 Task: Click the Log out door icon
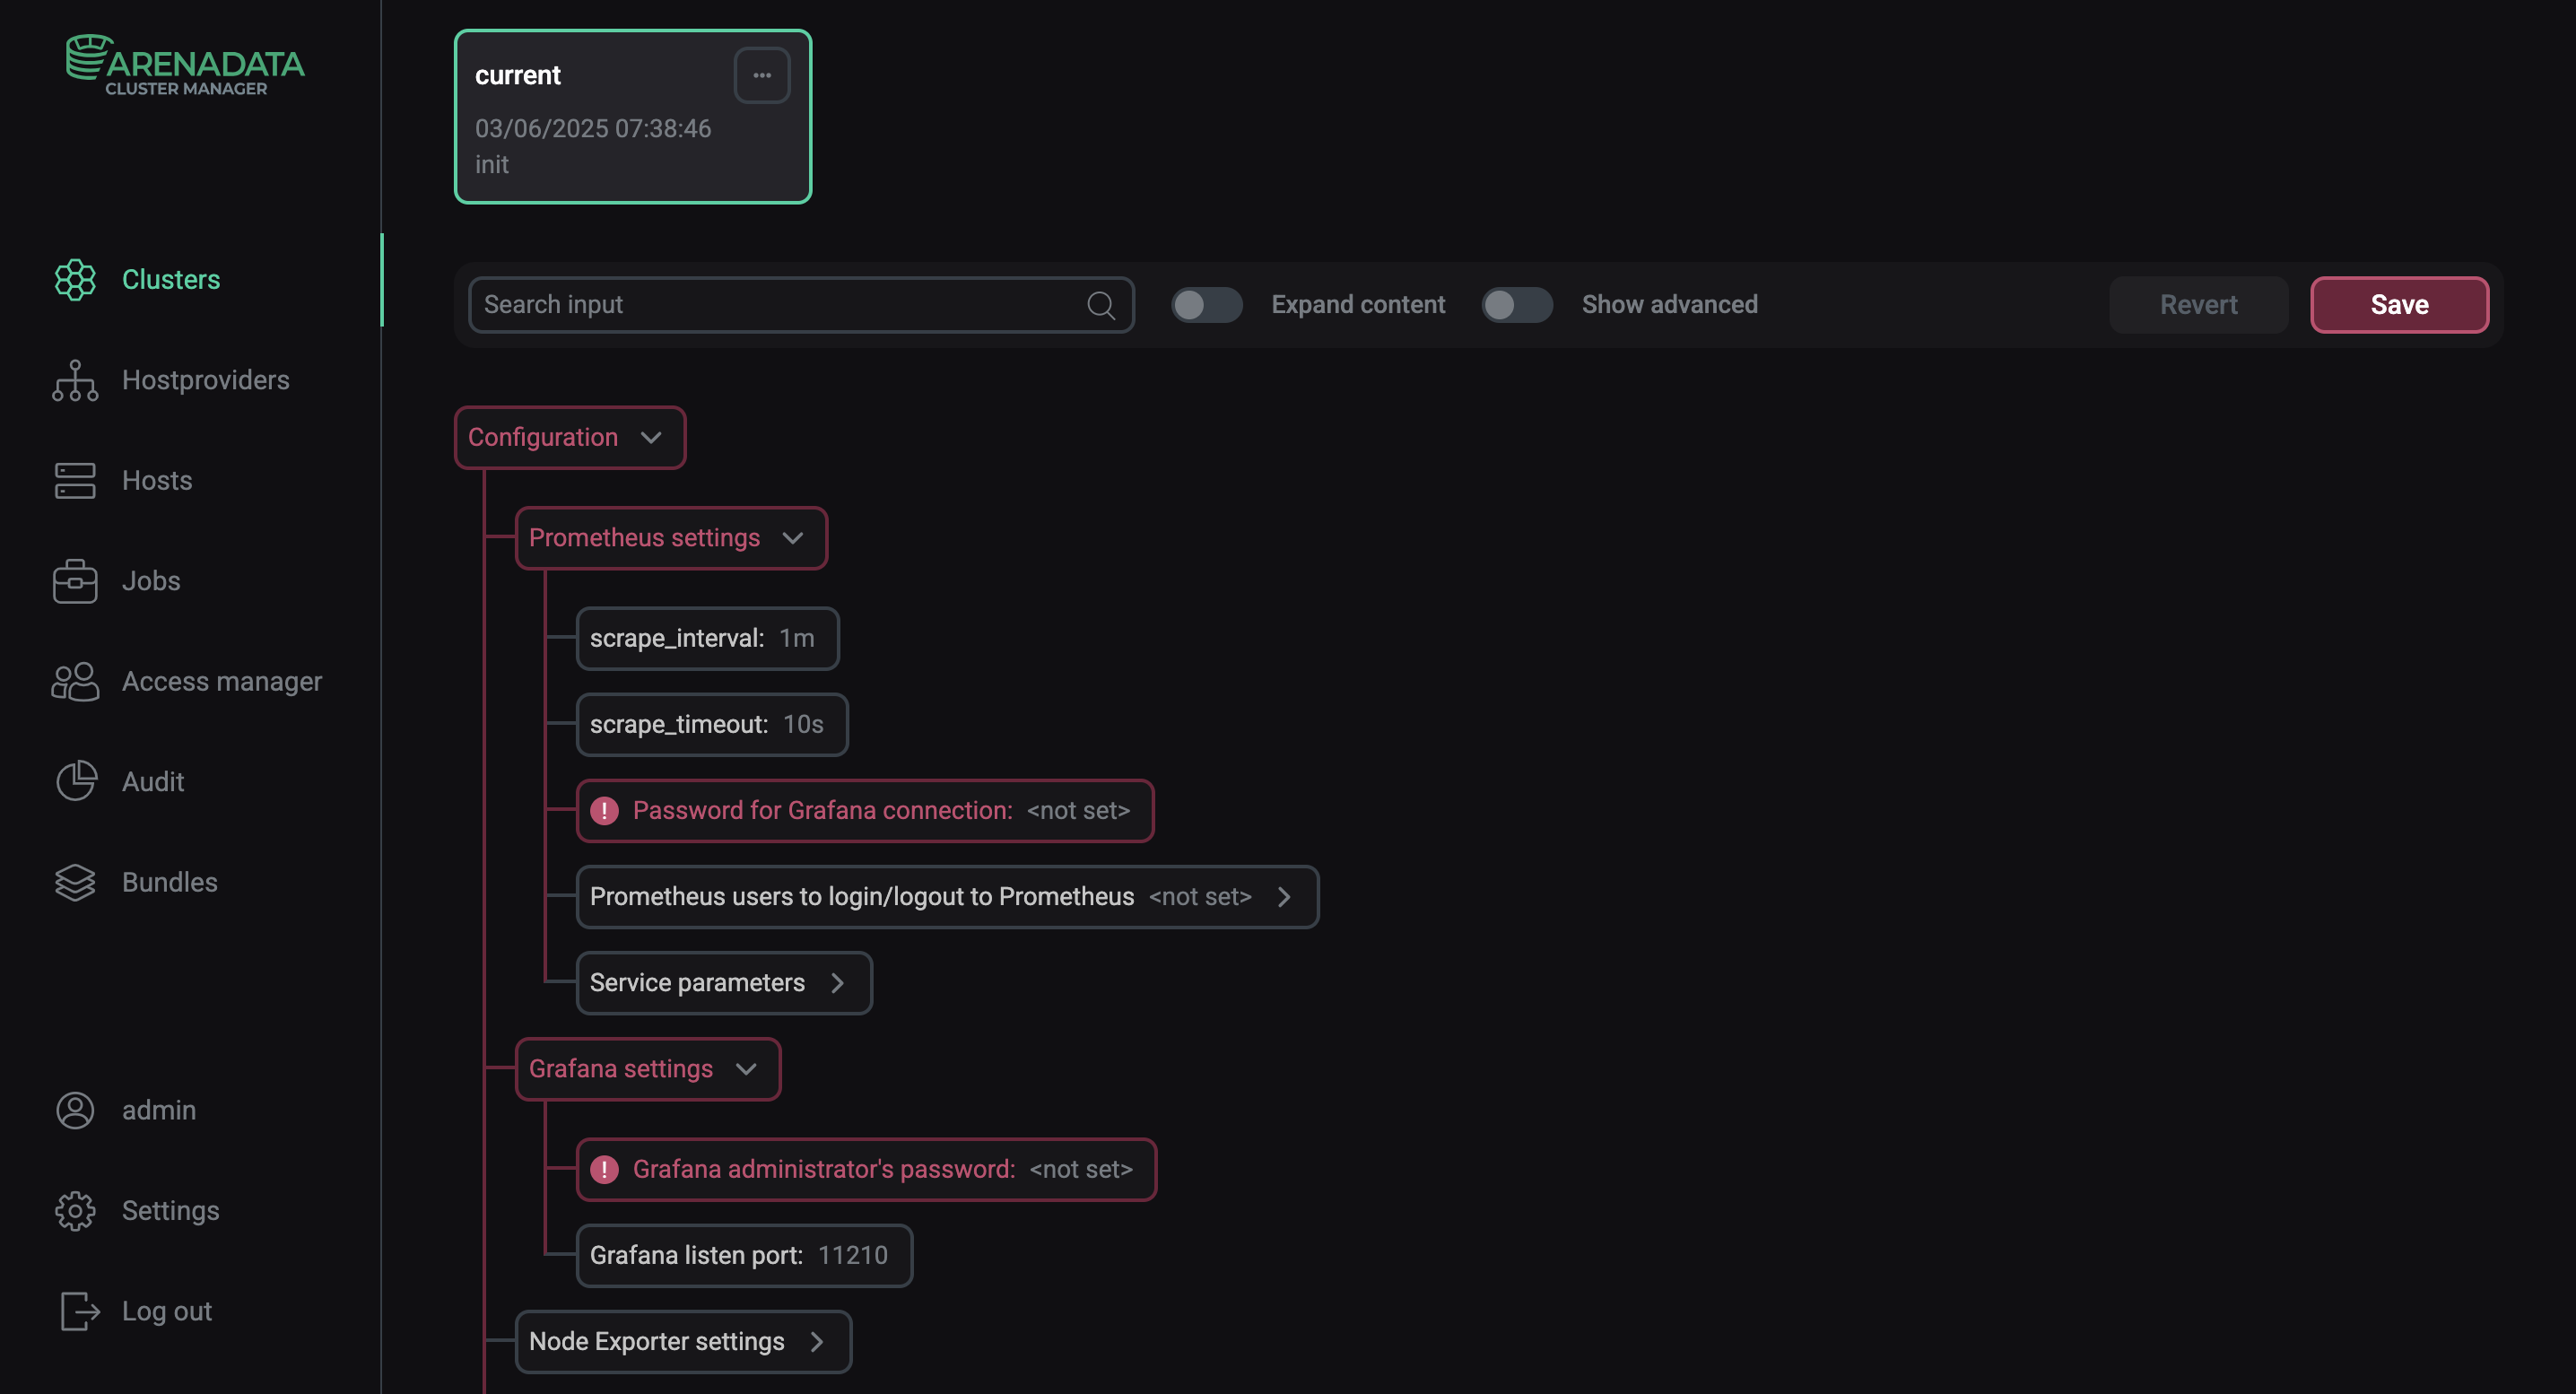pyautogui.click(x=79, y=1312)
